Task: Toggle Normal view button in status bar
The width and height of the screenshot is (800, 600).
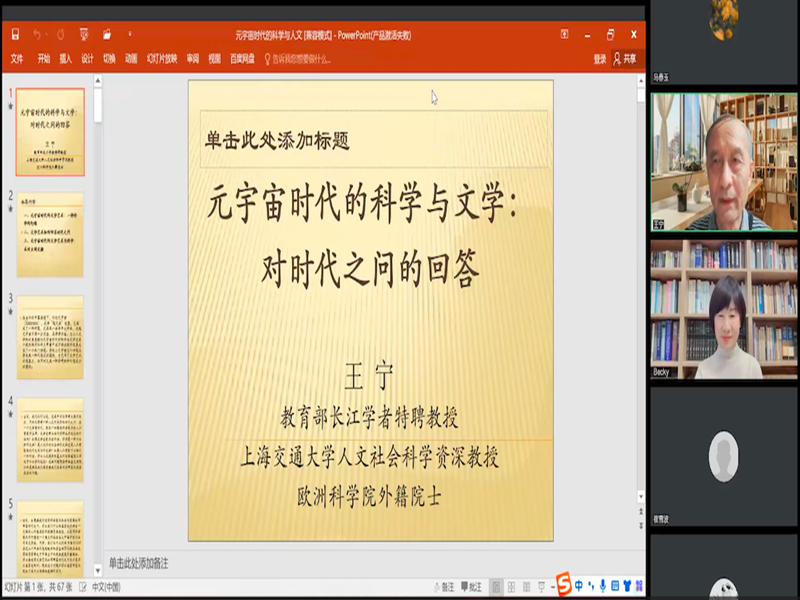Action: [x=499, y=587]
